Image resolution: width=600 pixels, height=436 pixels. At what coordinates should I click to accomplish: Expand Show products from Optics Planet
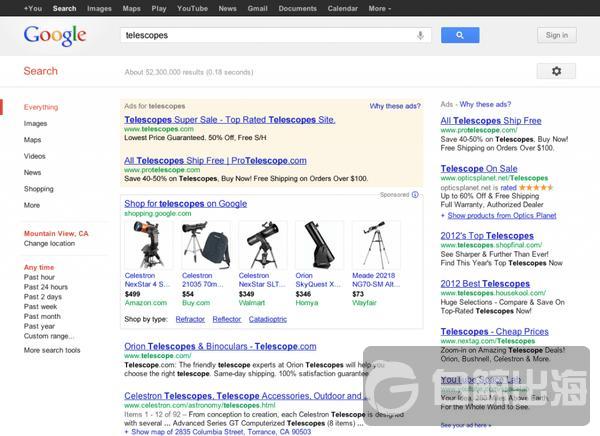[502, 216]
